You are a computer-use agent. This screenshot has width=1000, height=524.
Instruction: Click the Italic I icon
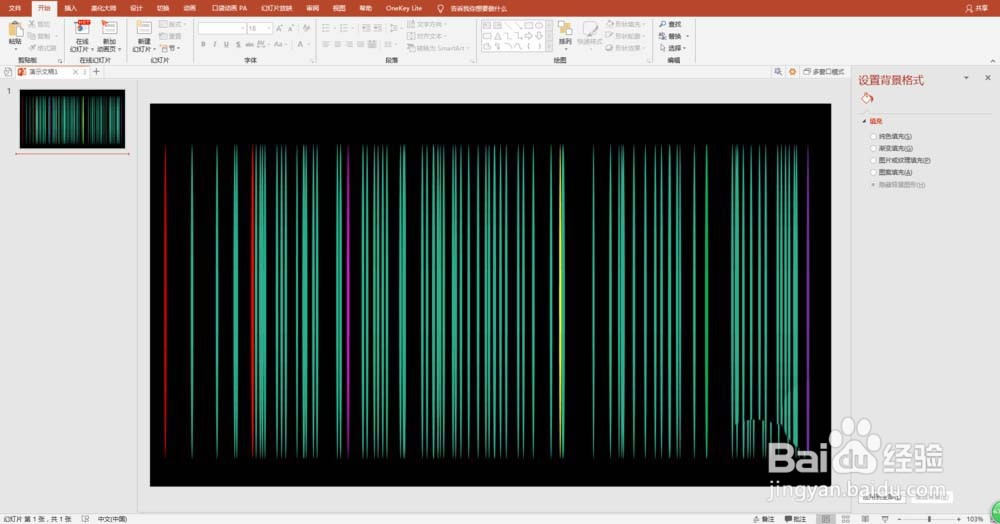[215, 45]
